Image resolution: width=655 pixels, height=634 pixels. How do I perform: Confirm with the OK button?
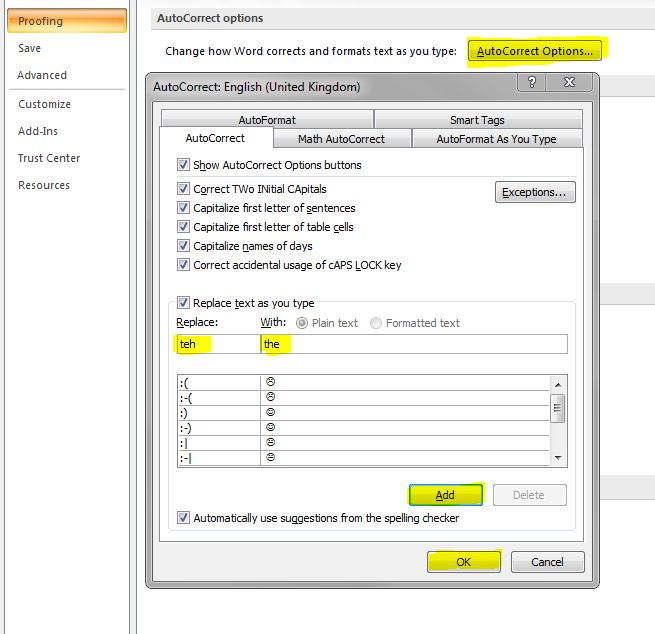[x=464, y=562]
